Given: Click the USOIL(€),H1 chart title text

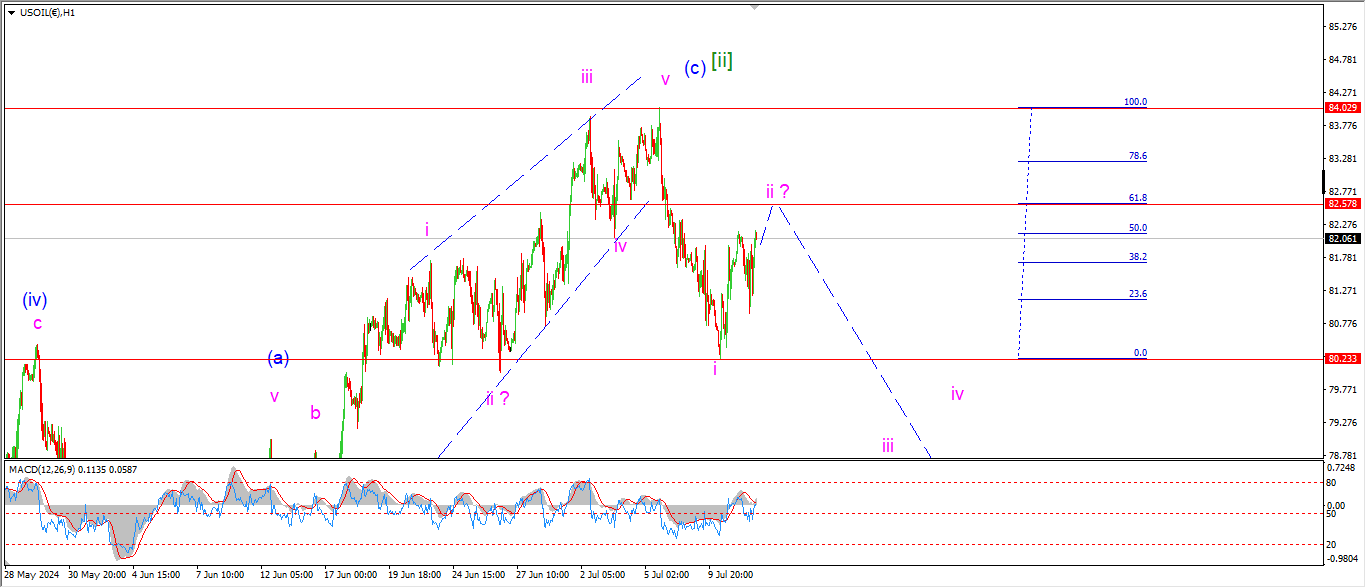Looking at the screenshot, I should click(x=47, y=12).
